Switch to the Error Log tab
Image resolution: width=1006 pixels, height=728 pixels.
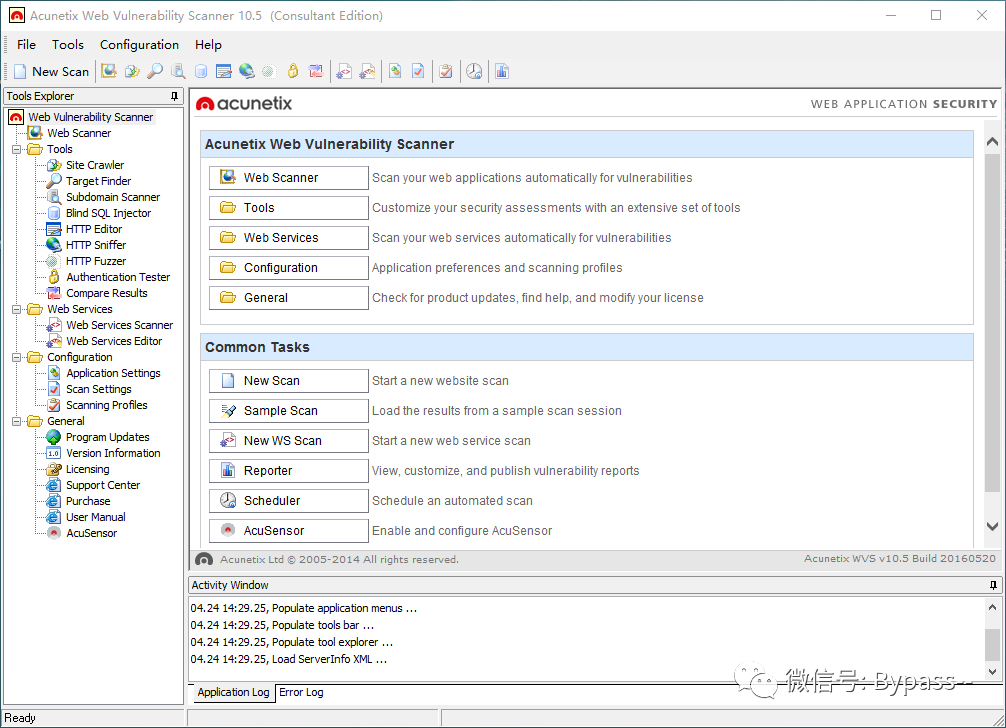(301, 693)
